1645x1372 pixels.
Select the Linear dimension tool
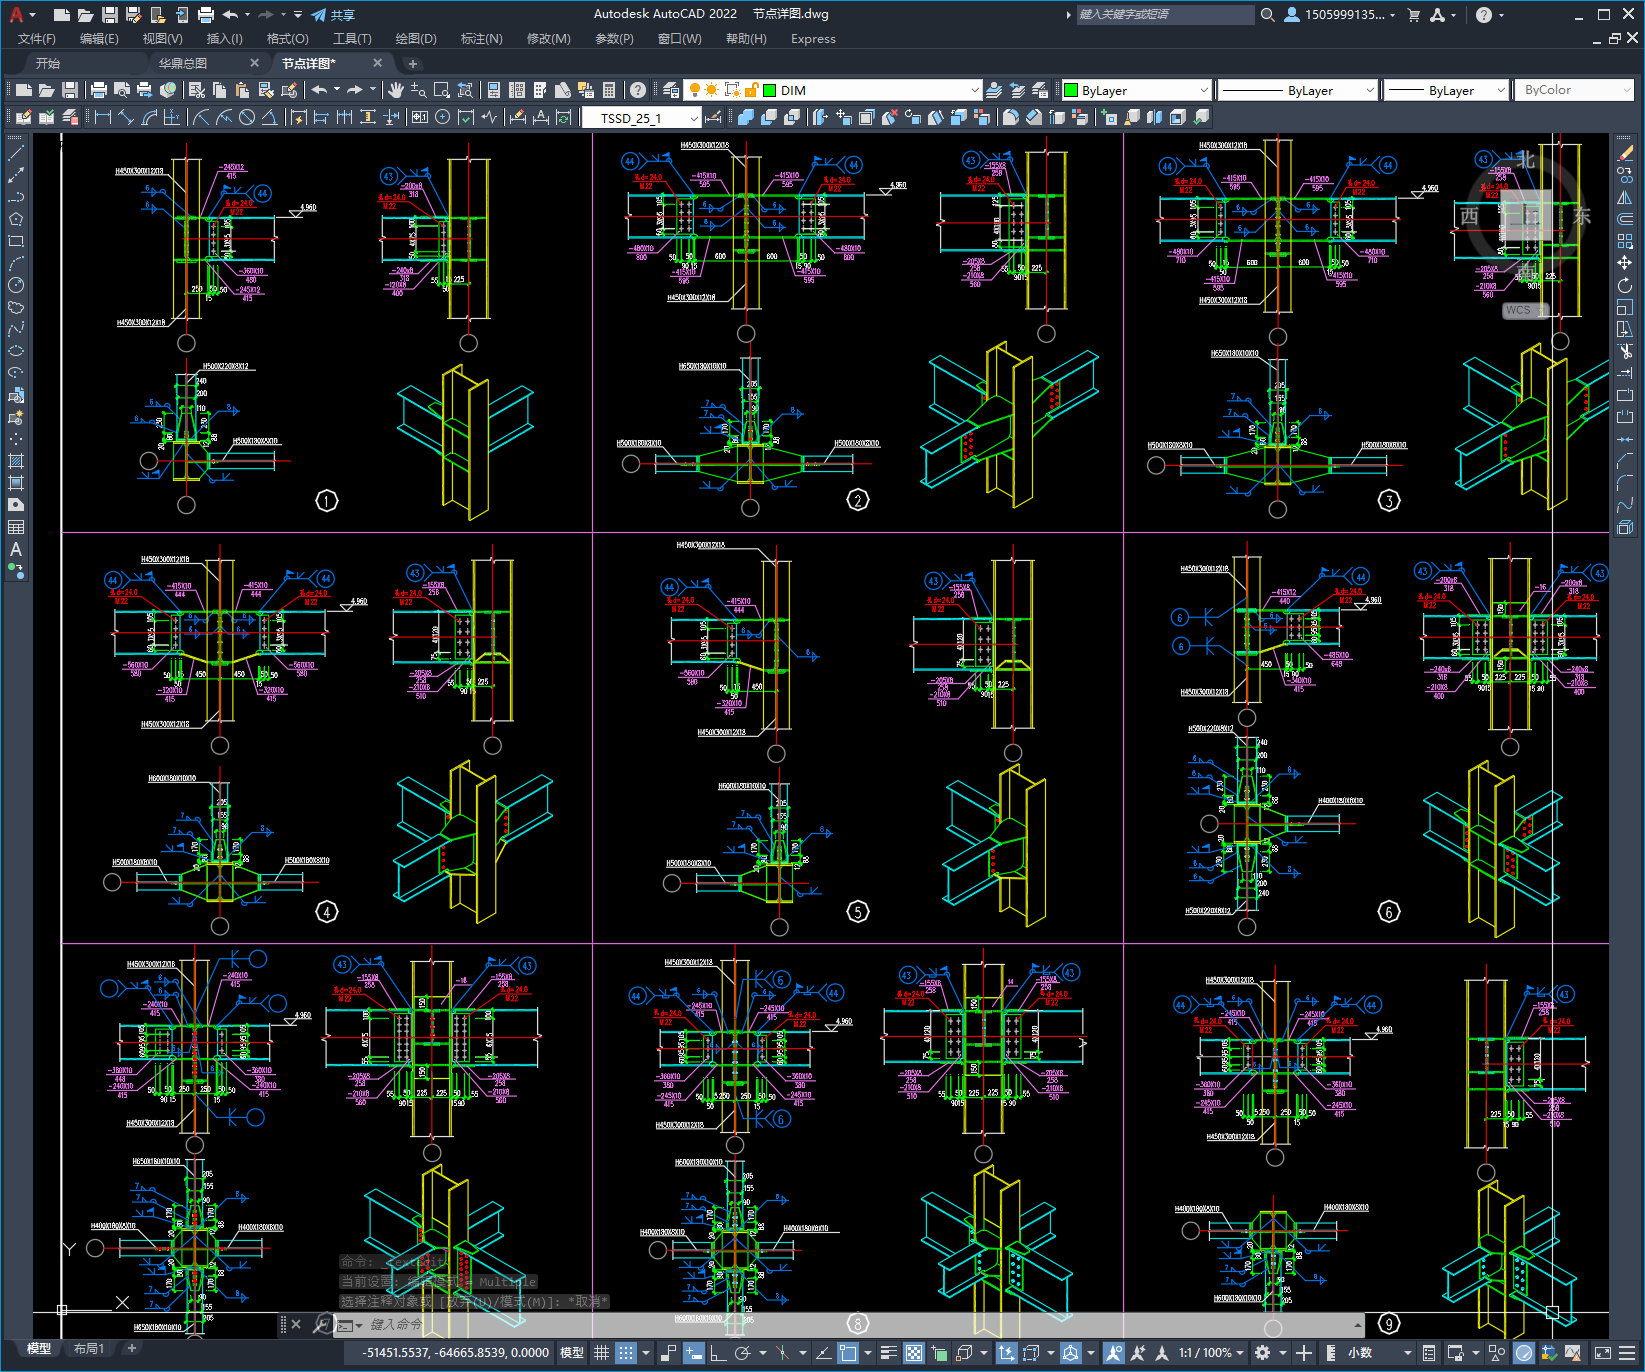pyautogui.click(x=103, y=117)
